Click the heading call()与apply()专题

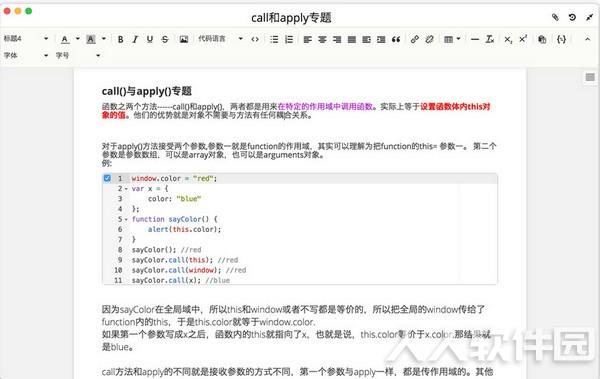(147, 91)
